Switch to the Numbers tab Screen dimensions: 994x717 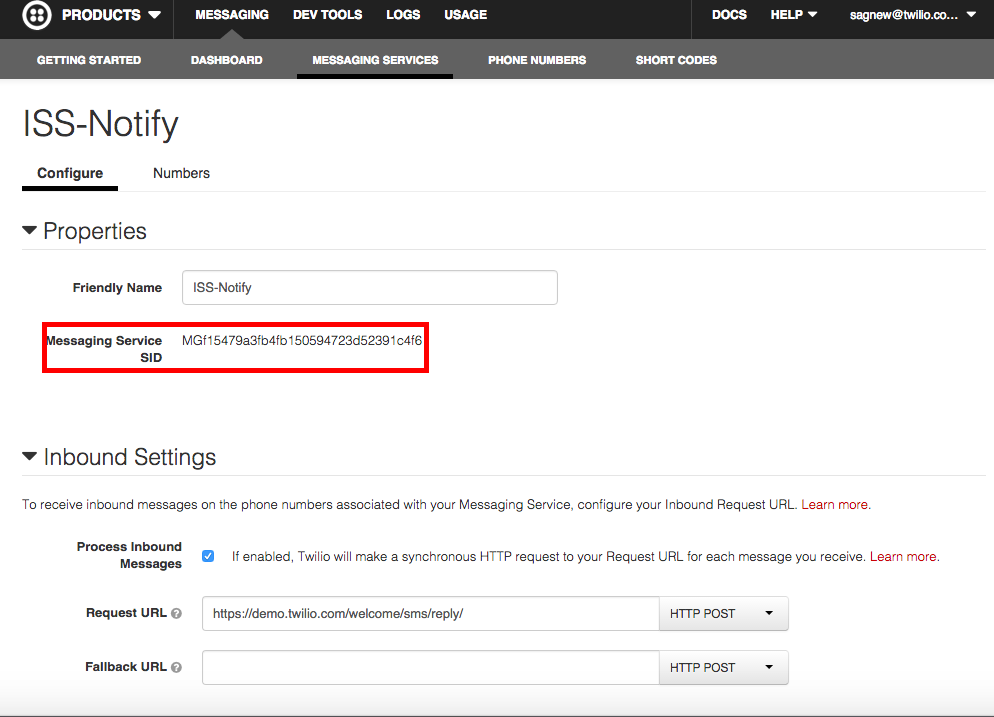(x=181, y=173)
